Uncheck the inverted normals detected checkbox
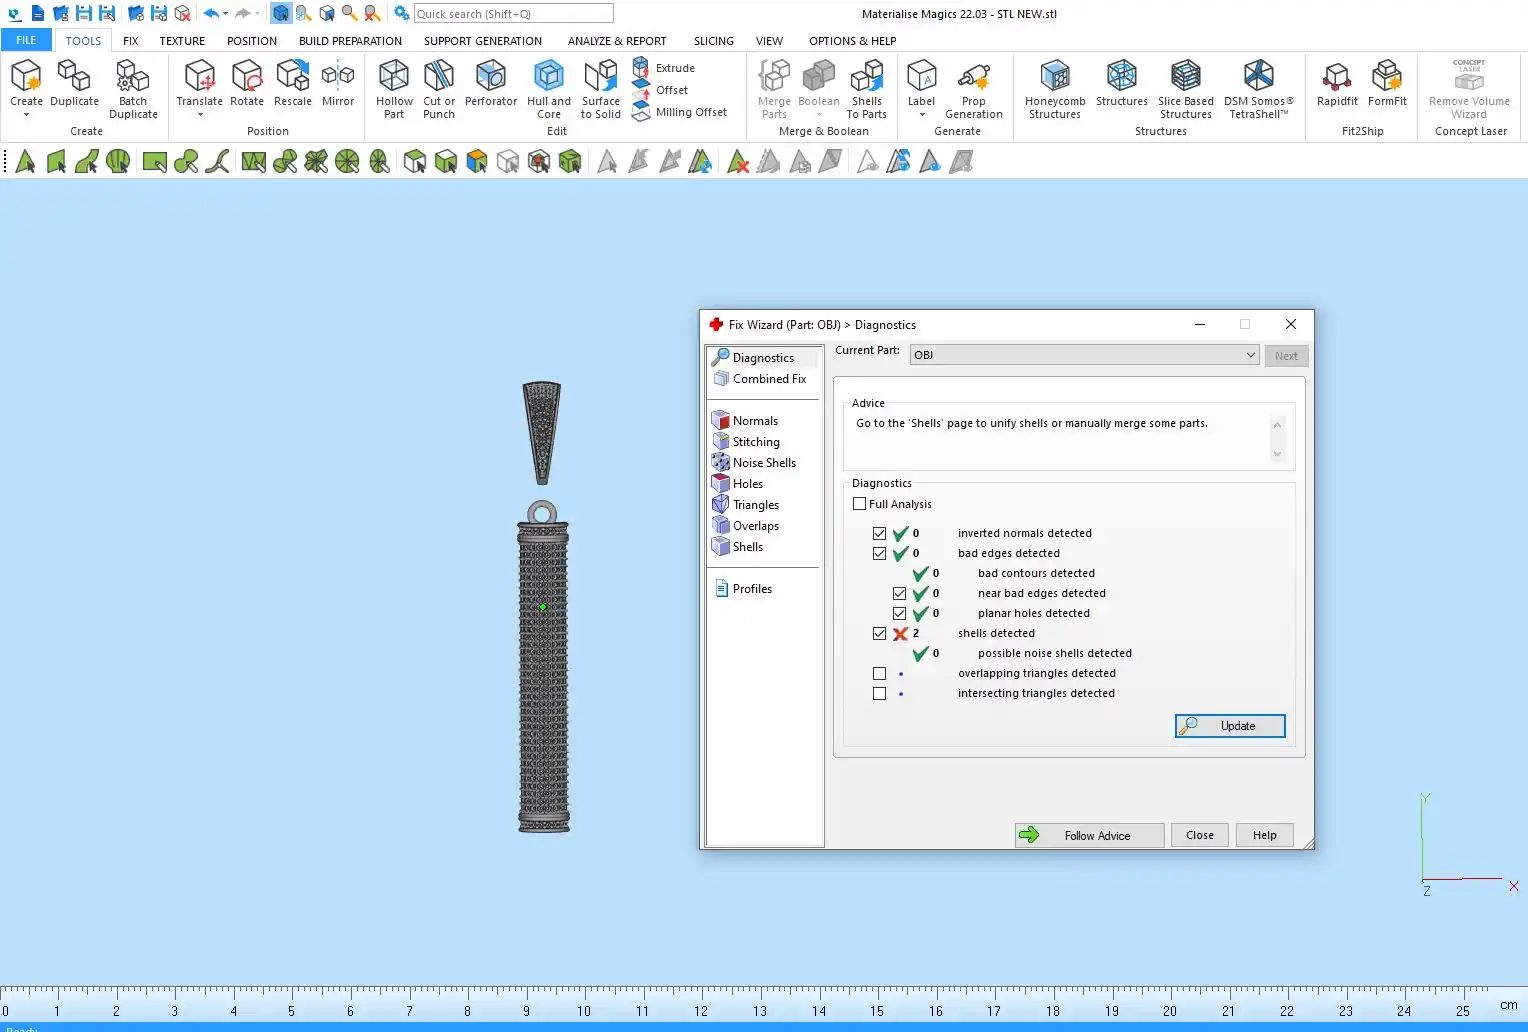 coord(880,534)
